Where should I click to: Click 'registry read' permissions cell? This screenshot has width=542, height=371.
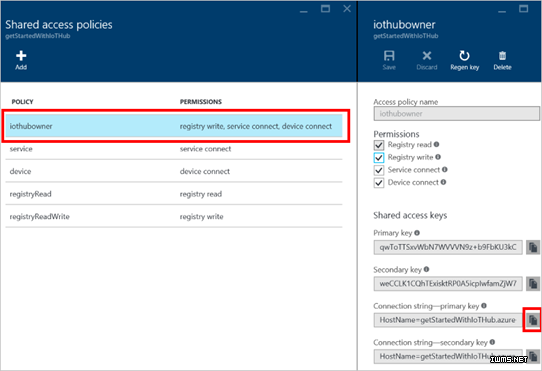coord(201,194)
